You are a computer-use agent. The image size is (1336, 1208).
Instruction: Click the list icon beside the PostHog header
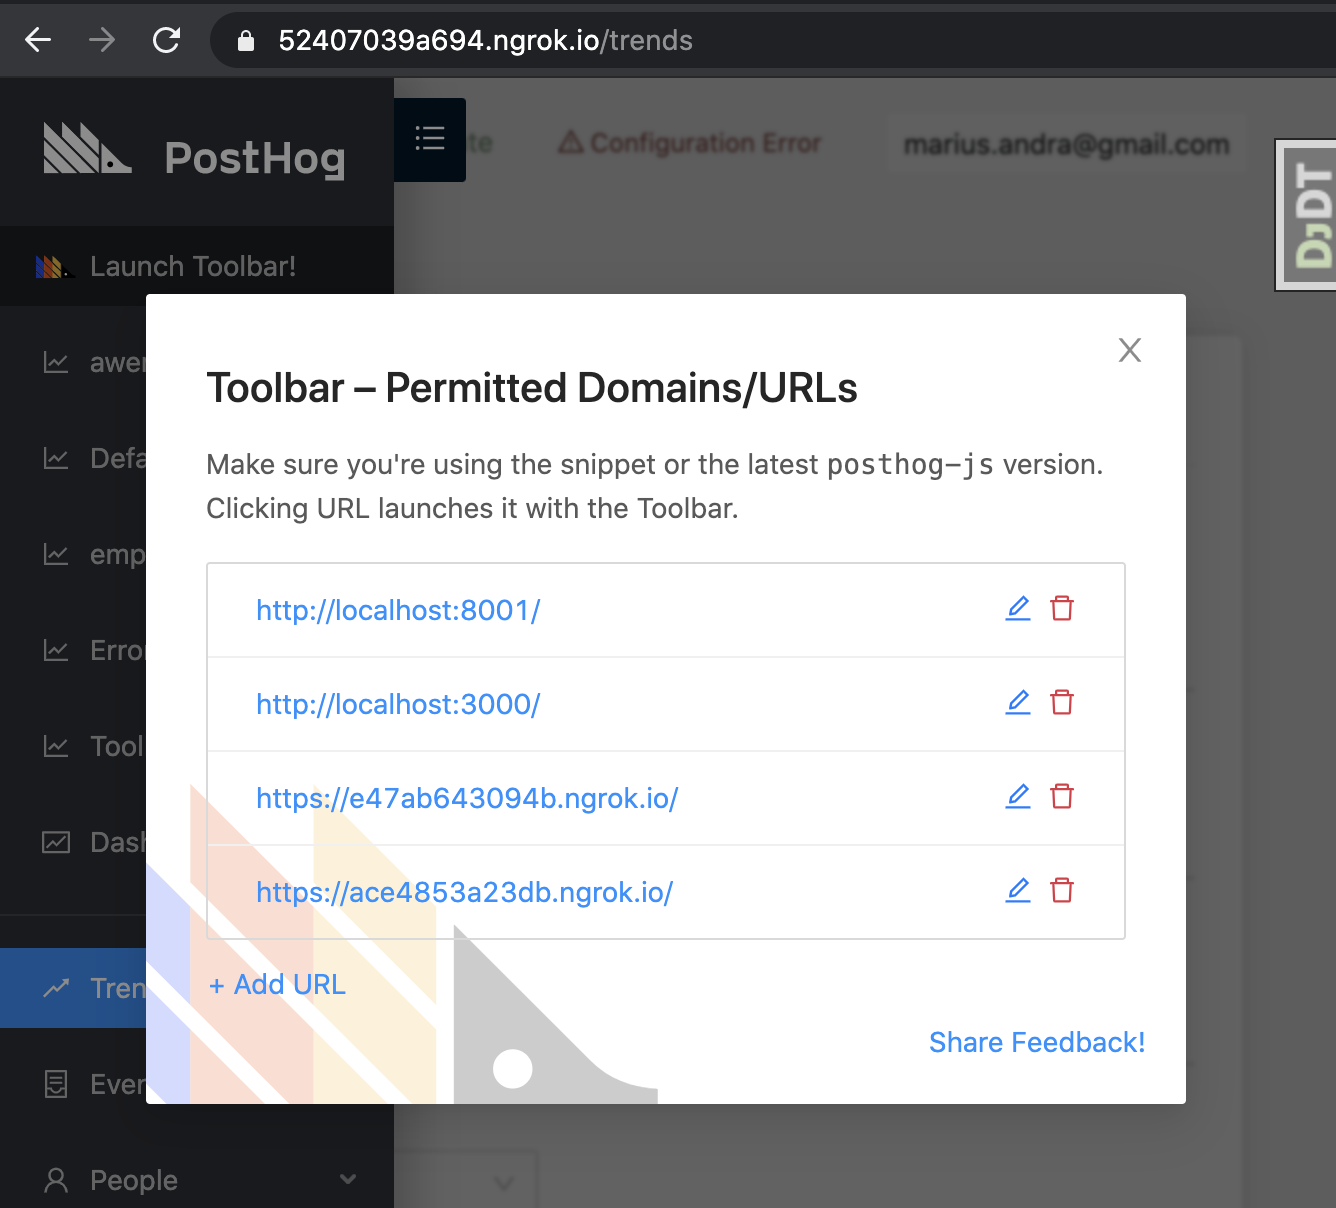430,140
